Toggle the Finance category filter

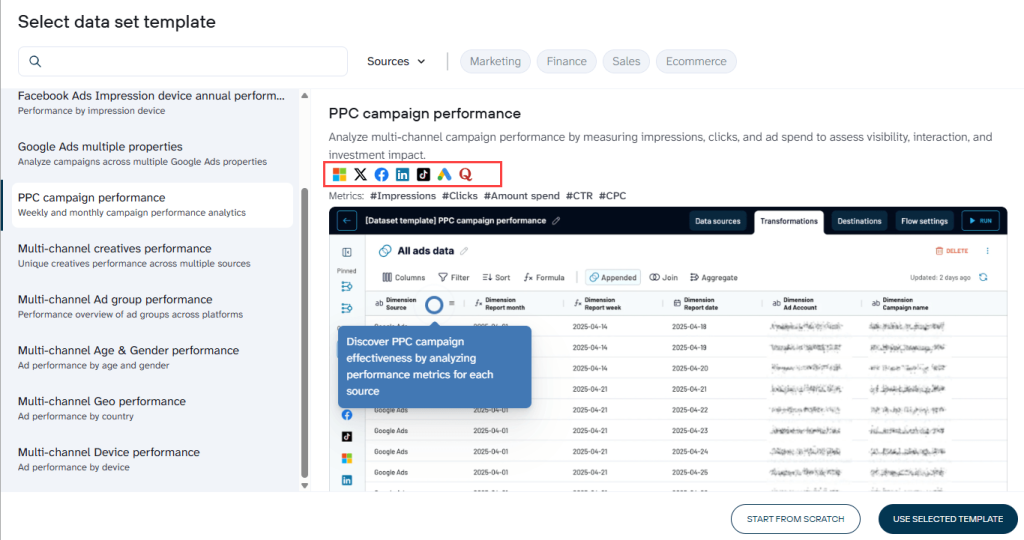tap(566, 62)
